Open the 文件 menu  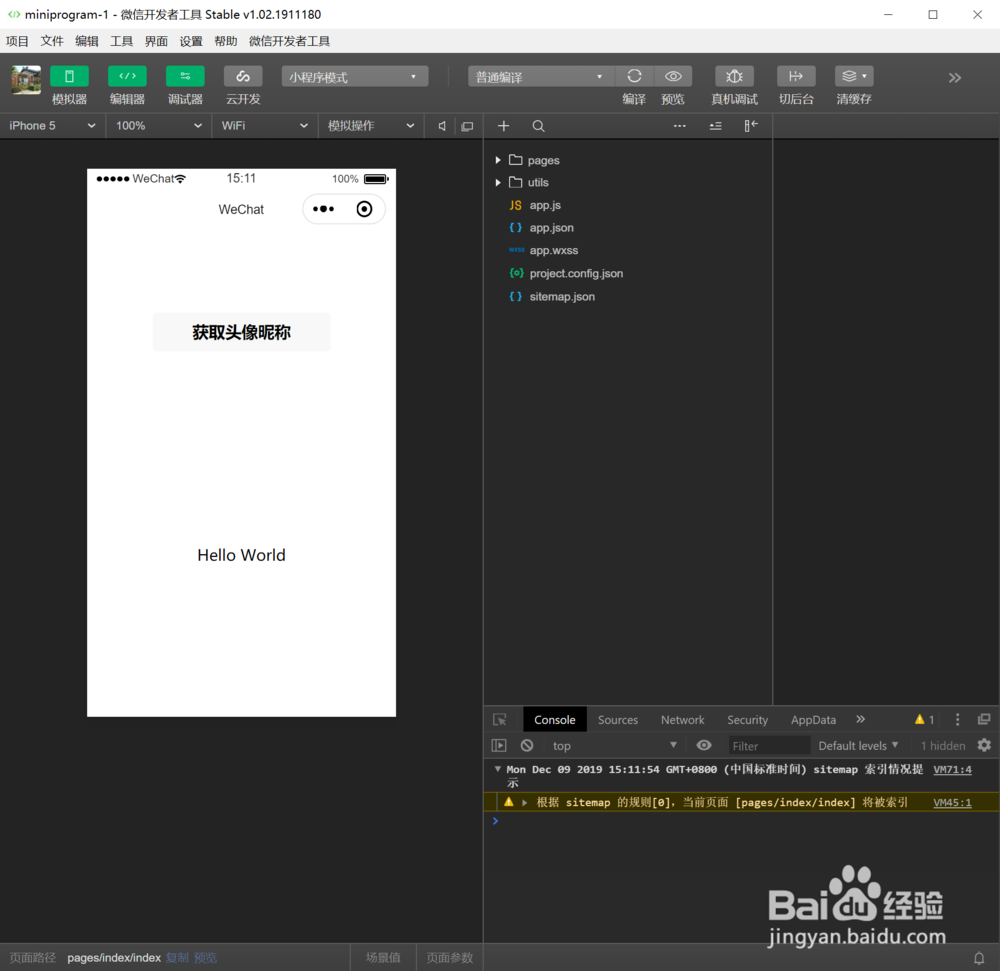(52, 41)
